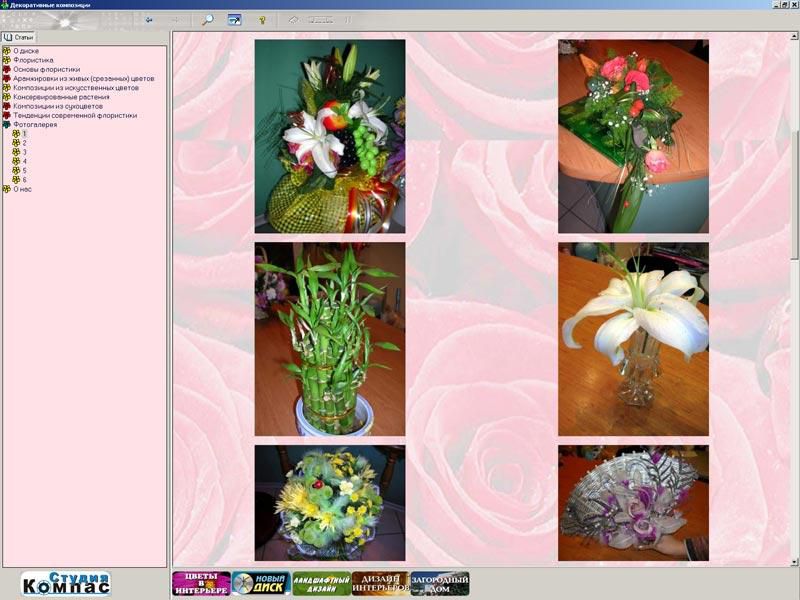Select the О нас item in the tree
The height and width of the screenshot is (600, 800).
coord(22,189)
